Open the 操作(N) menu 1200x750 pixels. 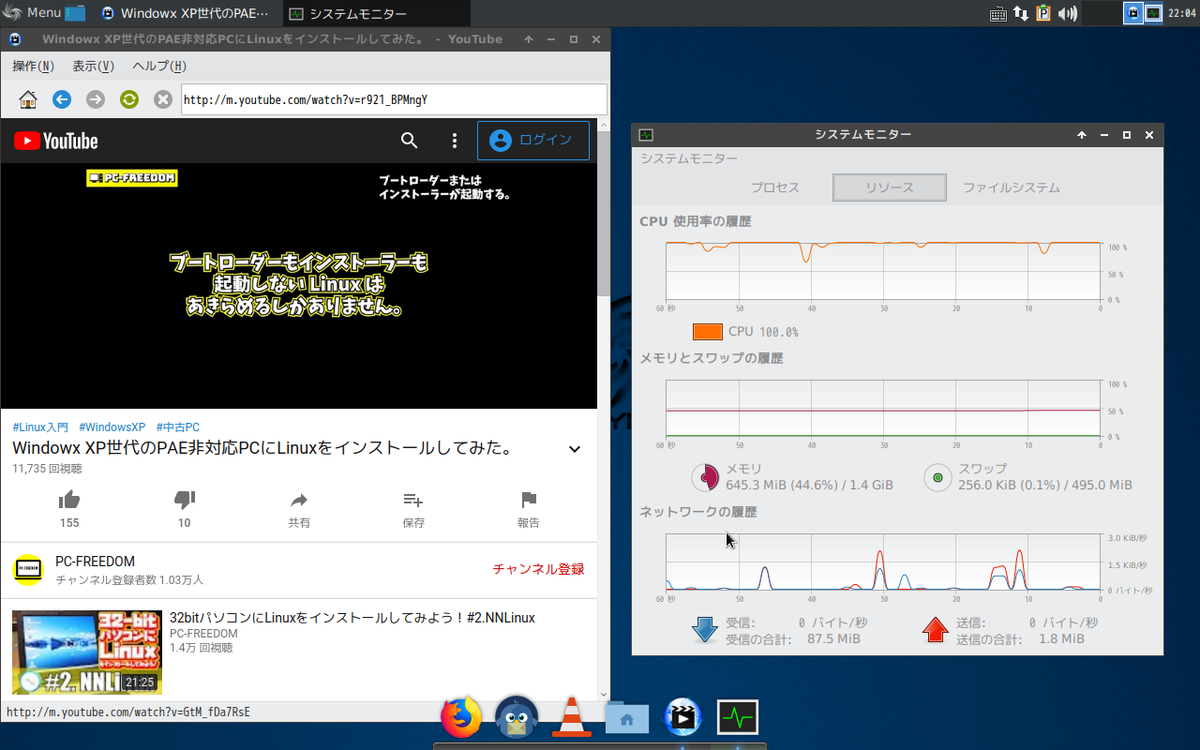point(33,66)
